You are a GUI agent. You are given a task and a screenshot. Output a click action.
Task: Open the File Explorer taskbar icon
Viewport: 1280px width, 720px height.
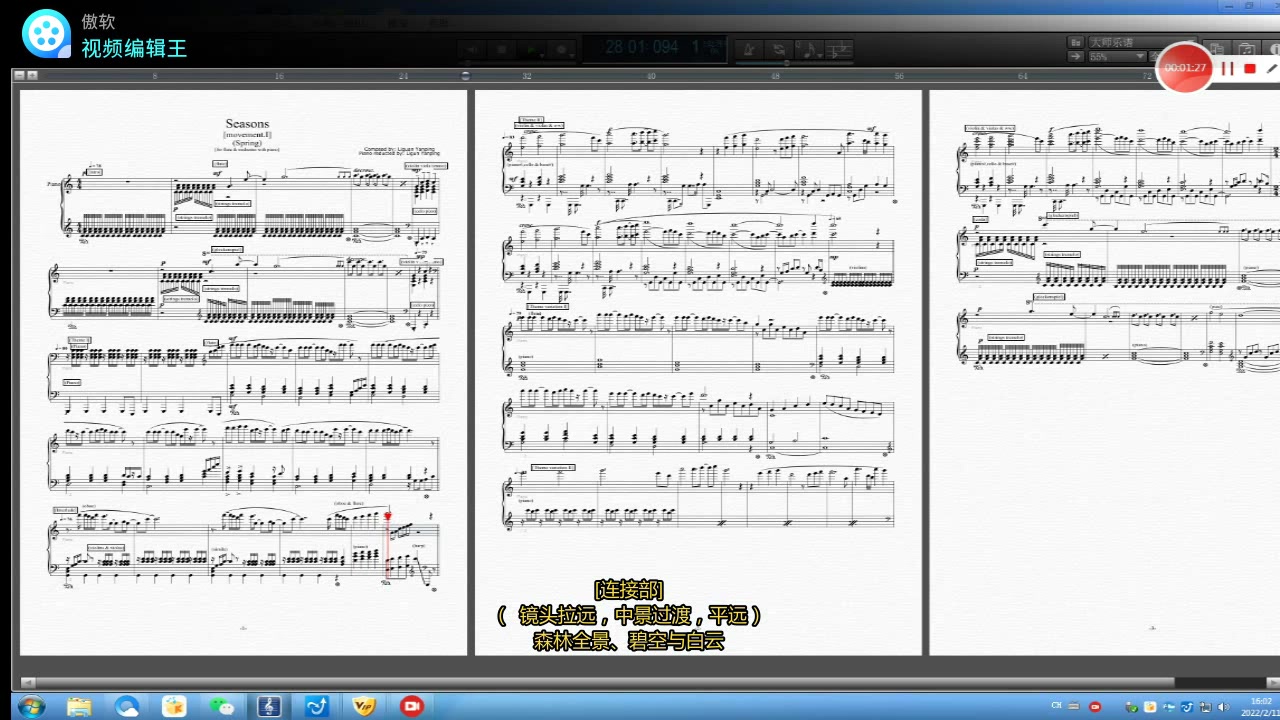pos(79,706)
